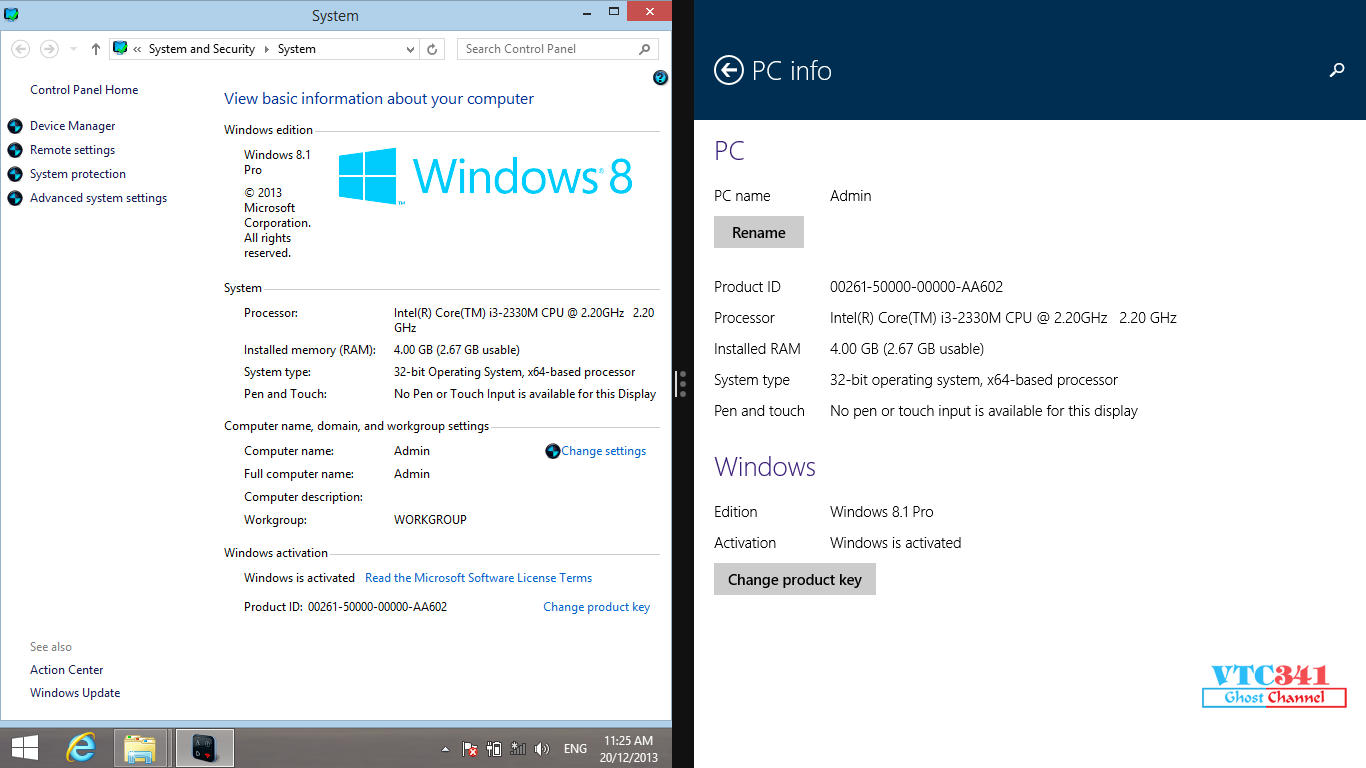
Task: Open Windows Update under See also
Action: point(75,693)
